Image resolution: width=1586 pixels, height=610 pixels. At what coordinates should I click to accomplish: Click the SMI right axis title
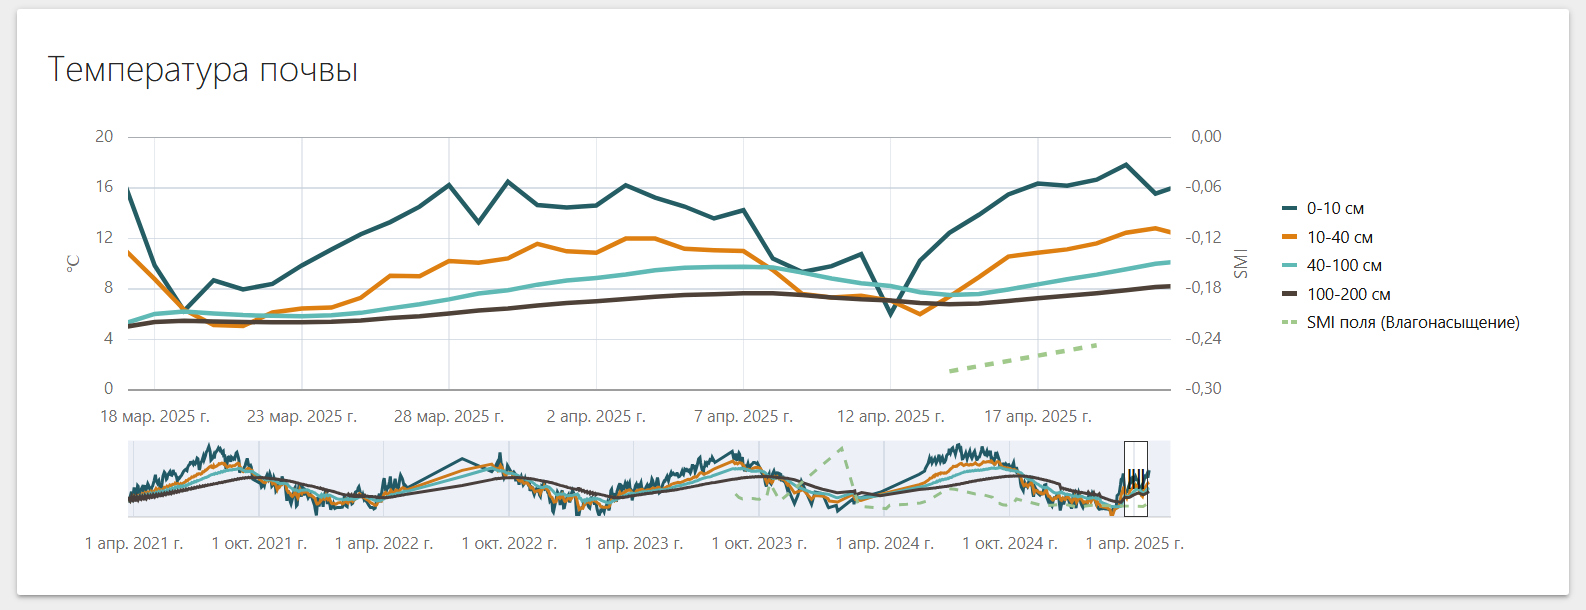click(x=1241, y=263)
